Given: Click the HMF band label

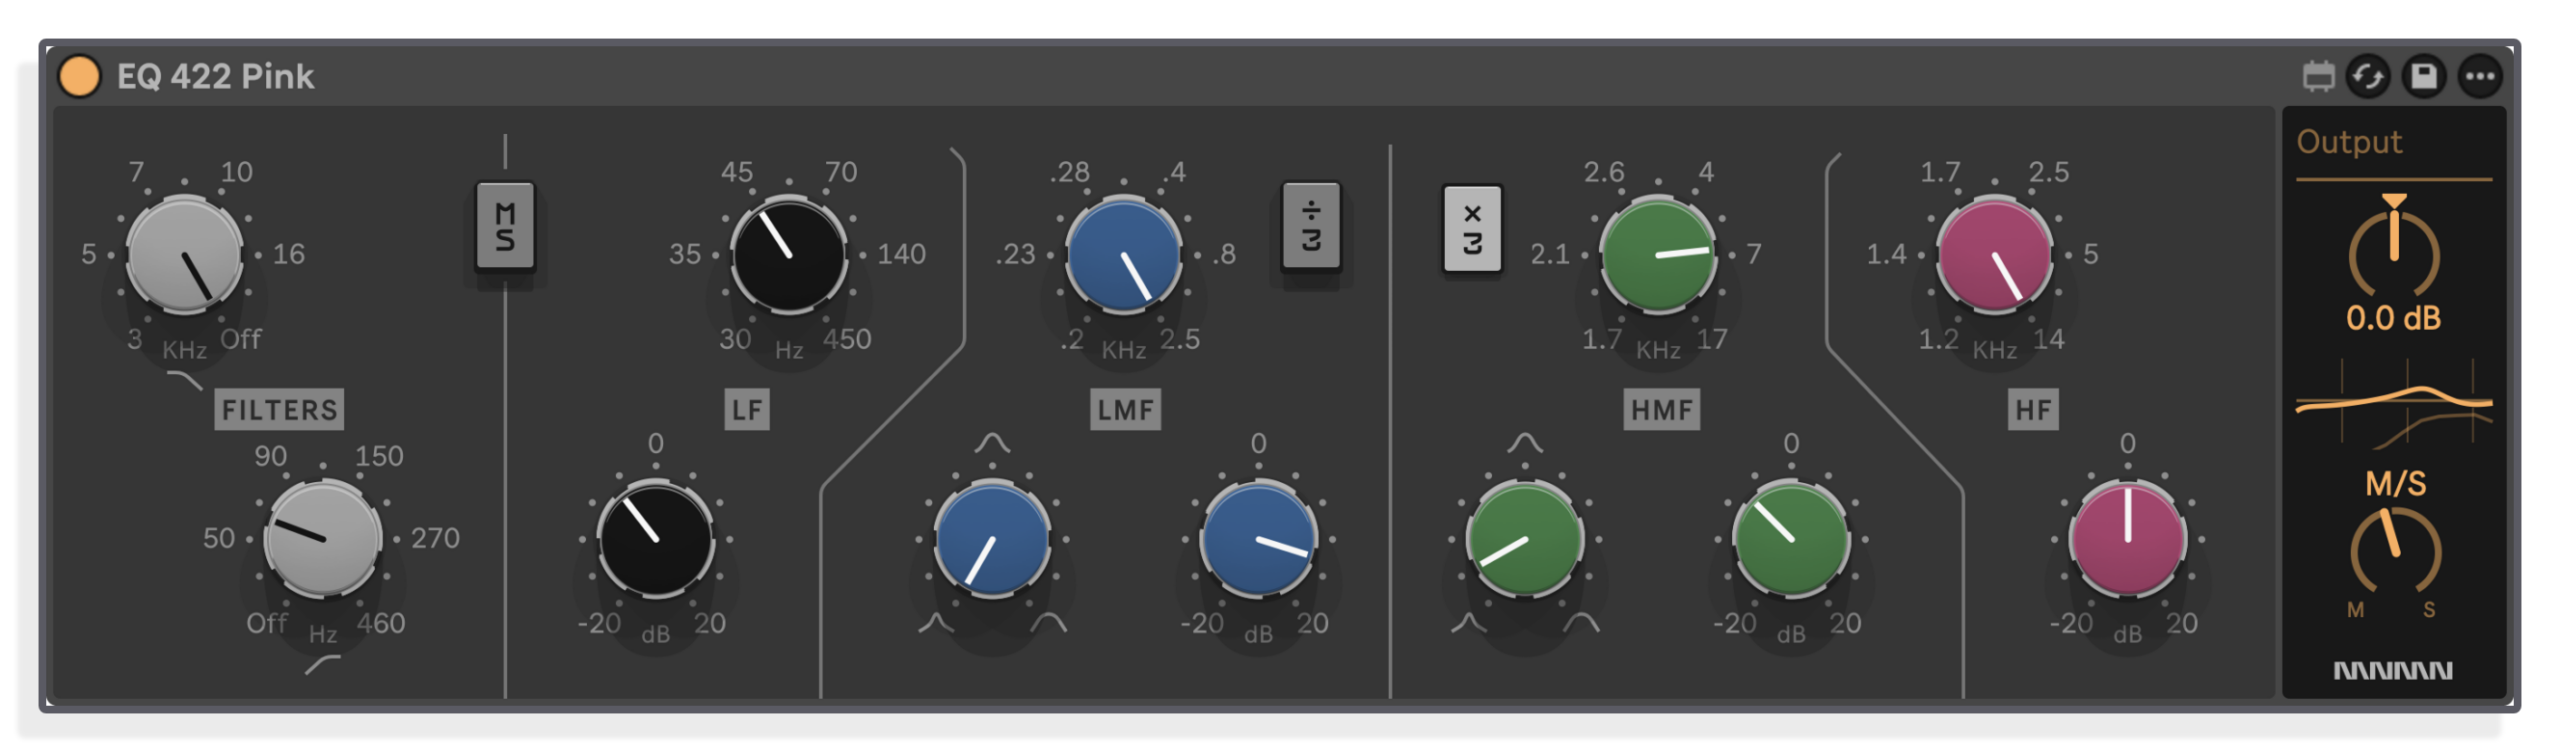Looking at the screenshot, I should coord(1662,410).
